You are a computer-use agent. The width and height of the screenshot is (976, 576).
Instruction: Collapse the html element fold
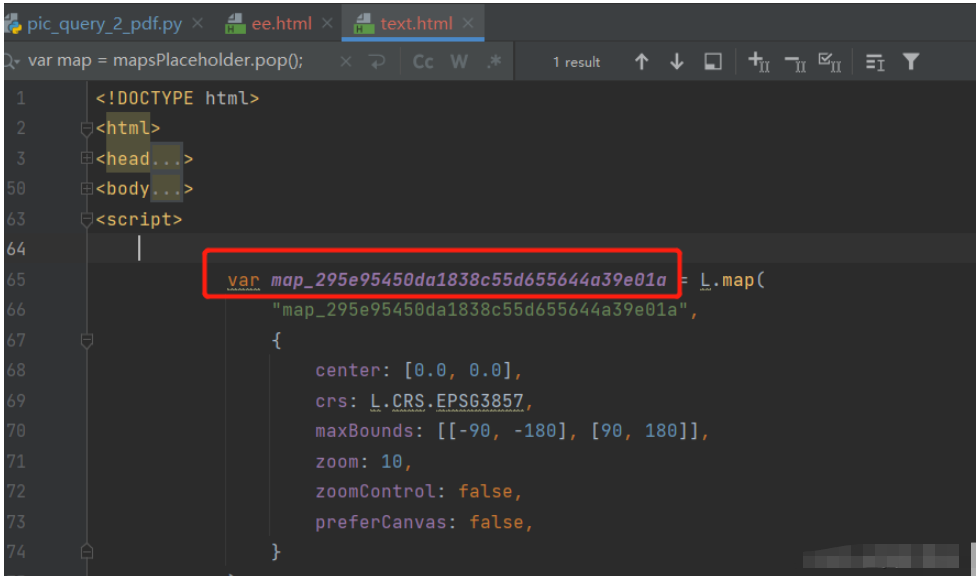pos(86,128)
